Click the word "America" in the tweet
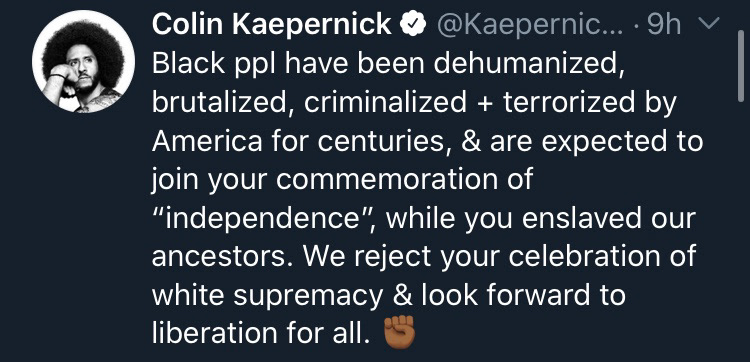The width and height of the screenshot is (750, 362). (x=207, y=142)
